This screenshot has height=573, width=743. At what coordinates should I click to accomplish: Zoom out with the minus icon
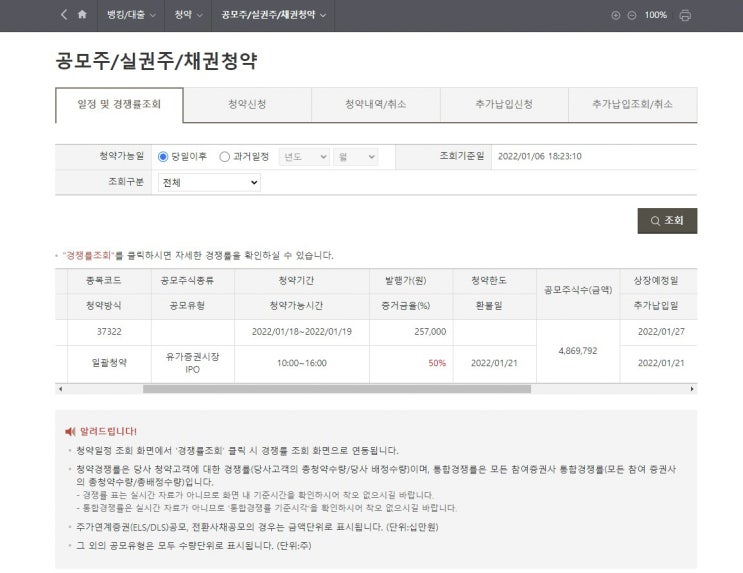(632, 15)
